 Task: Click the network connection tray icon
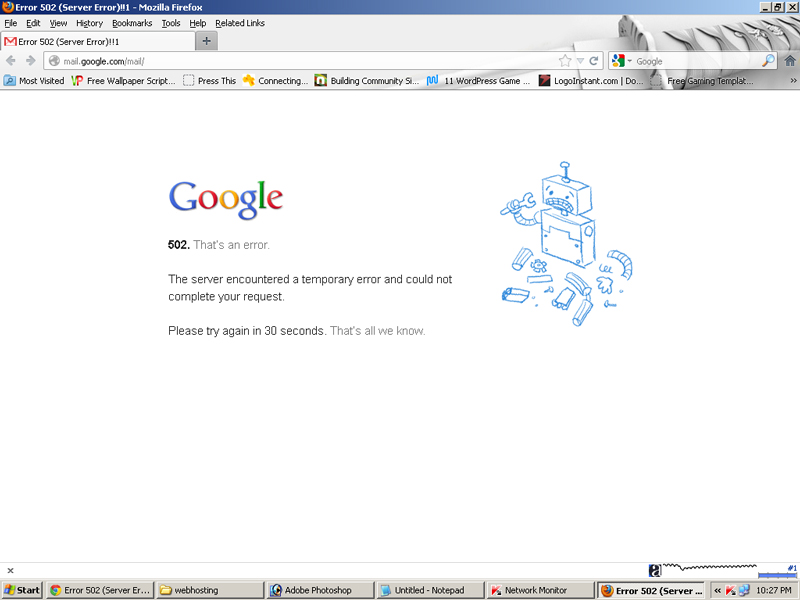click(x=744, y=590)
